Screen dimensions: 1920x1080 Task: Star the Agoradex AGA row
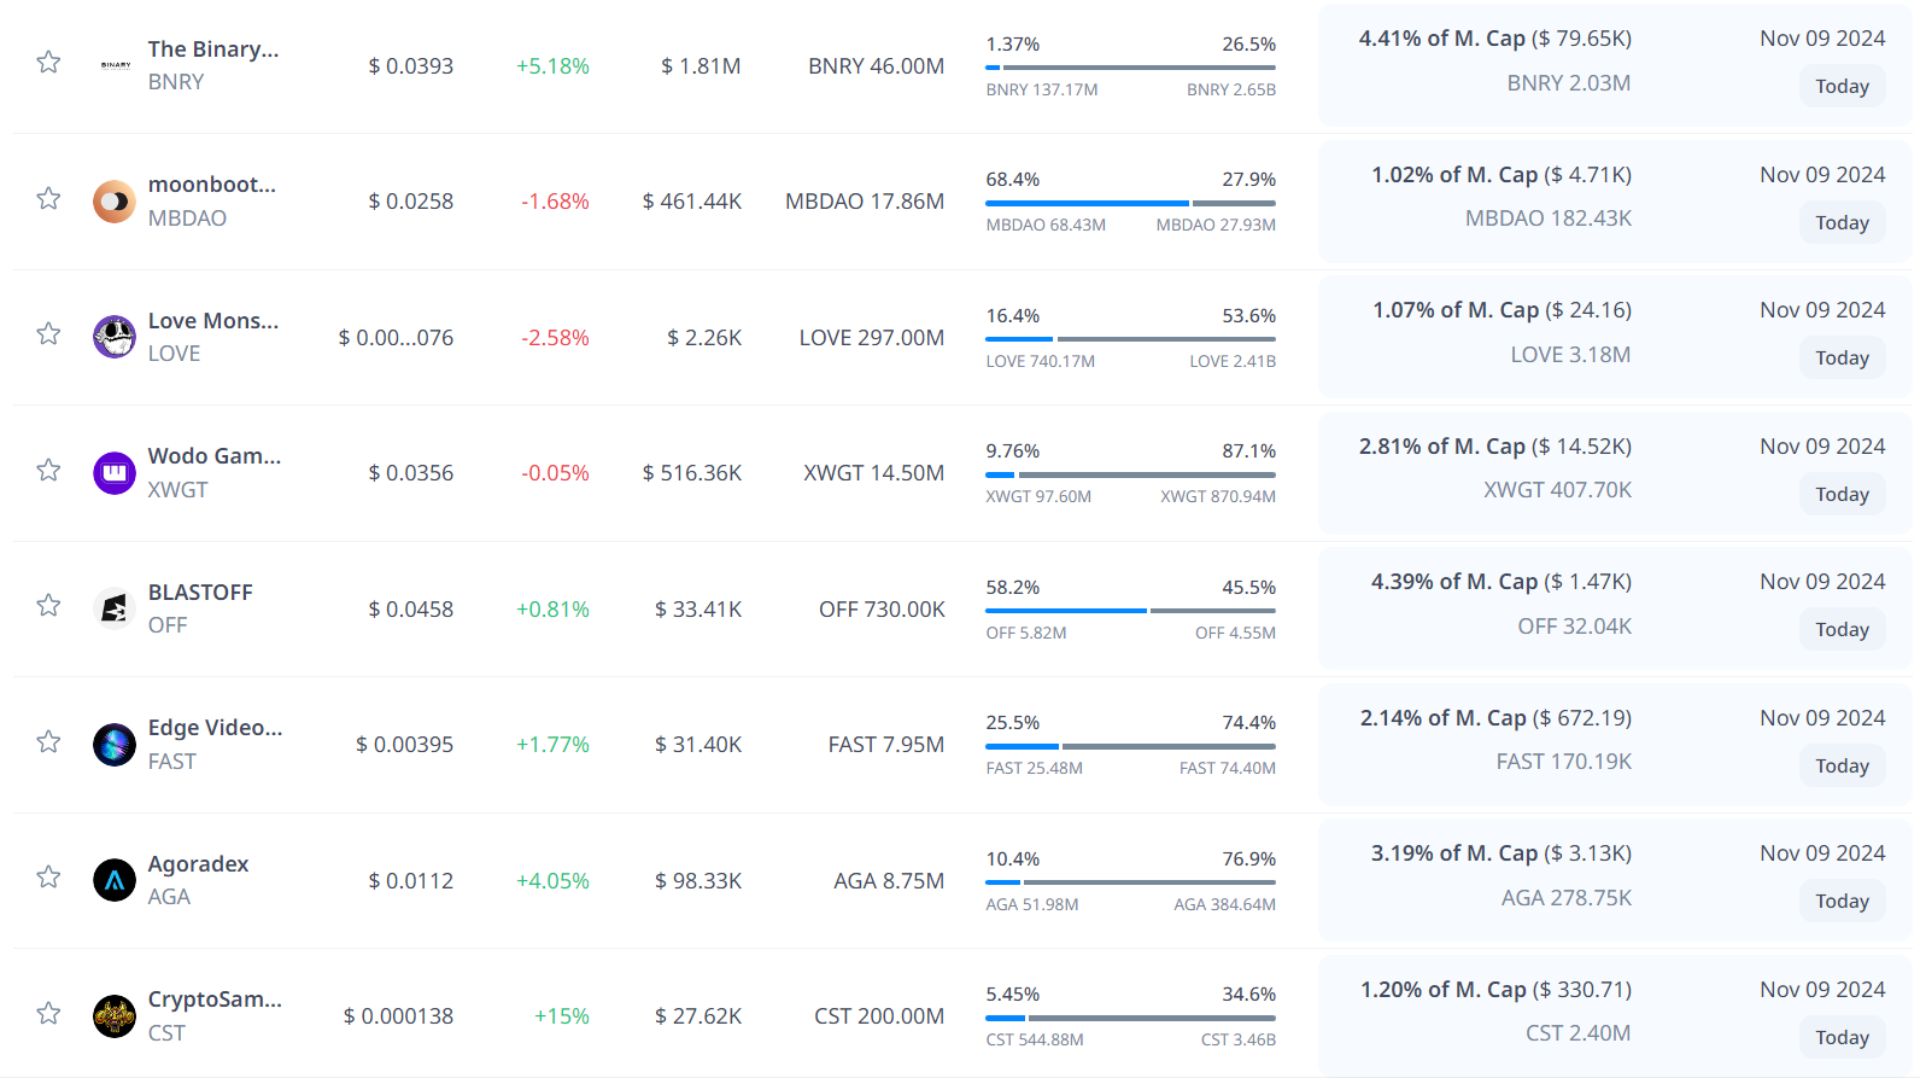click(x=48, y=877)
